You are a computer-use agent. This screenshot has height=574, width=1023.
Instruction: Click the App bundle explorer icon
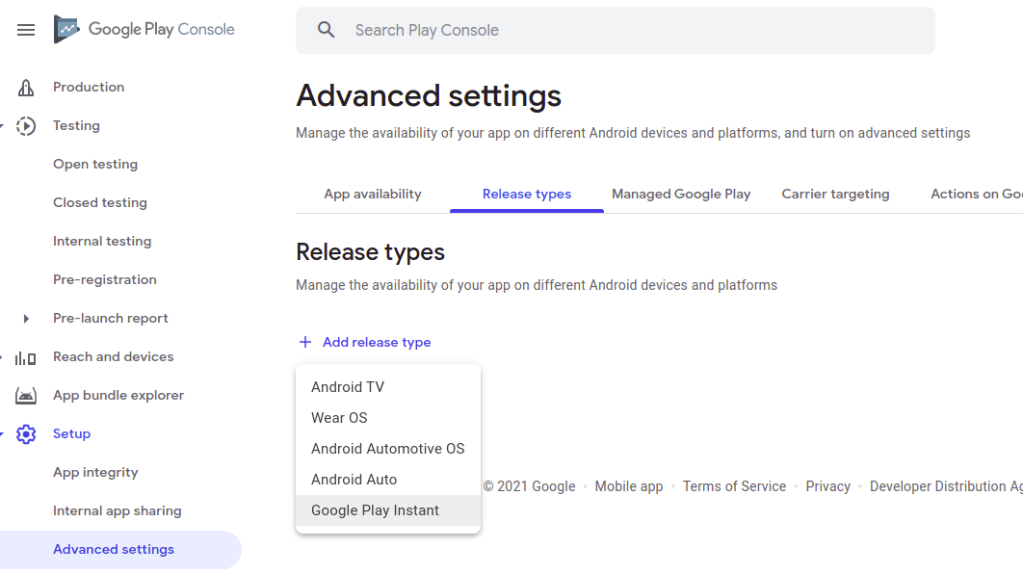coord(26,395)
